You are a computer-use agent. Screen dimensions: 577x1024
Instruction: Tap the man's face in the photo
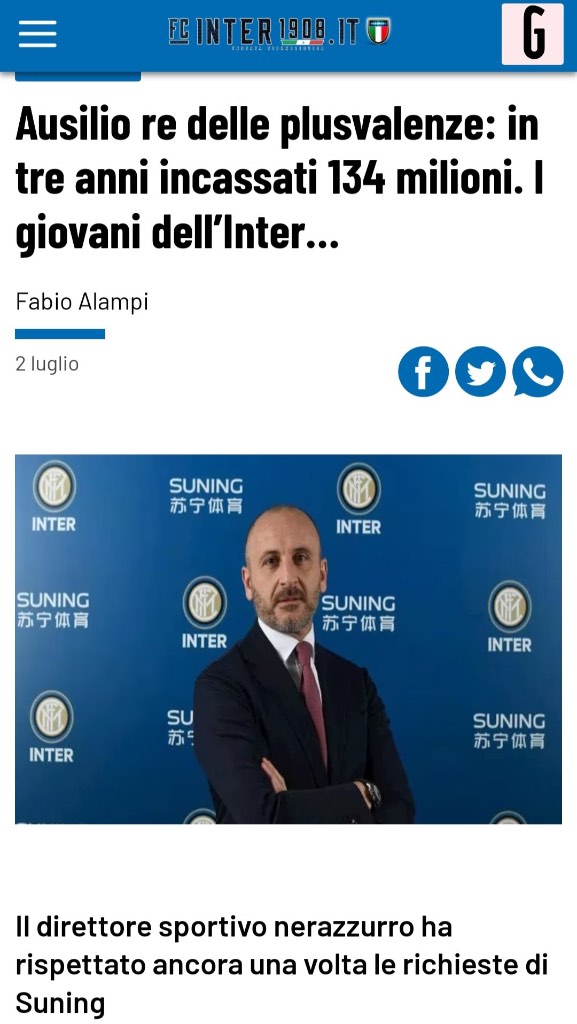[x=285, y=566]
